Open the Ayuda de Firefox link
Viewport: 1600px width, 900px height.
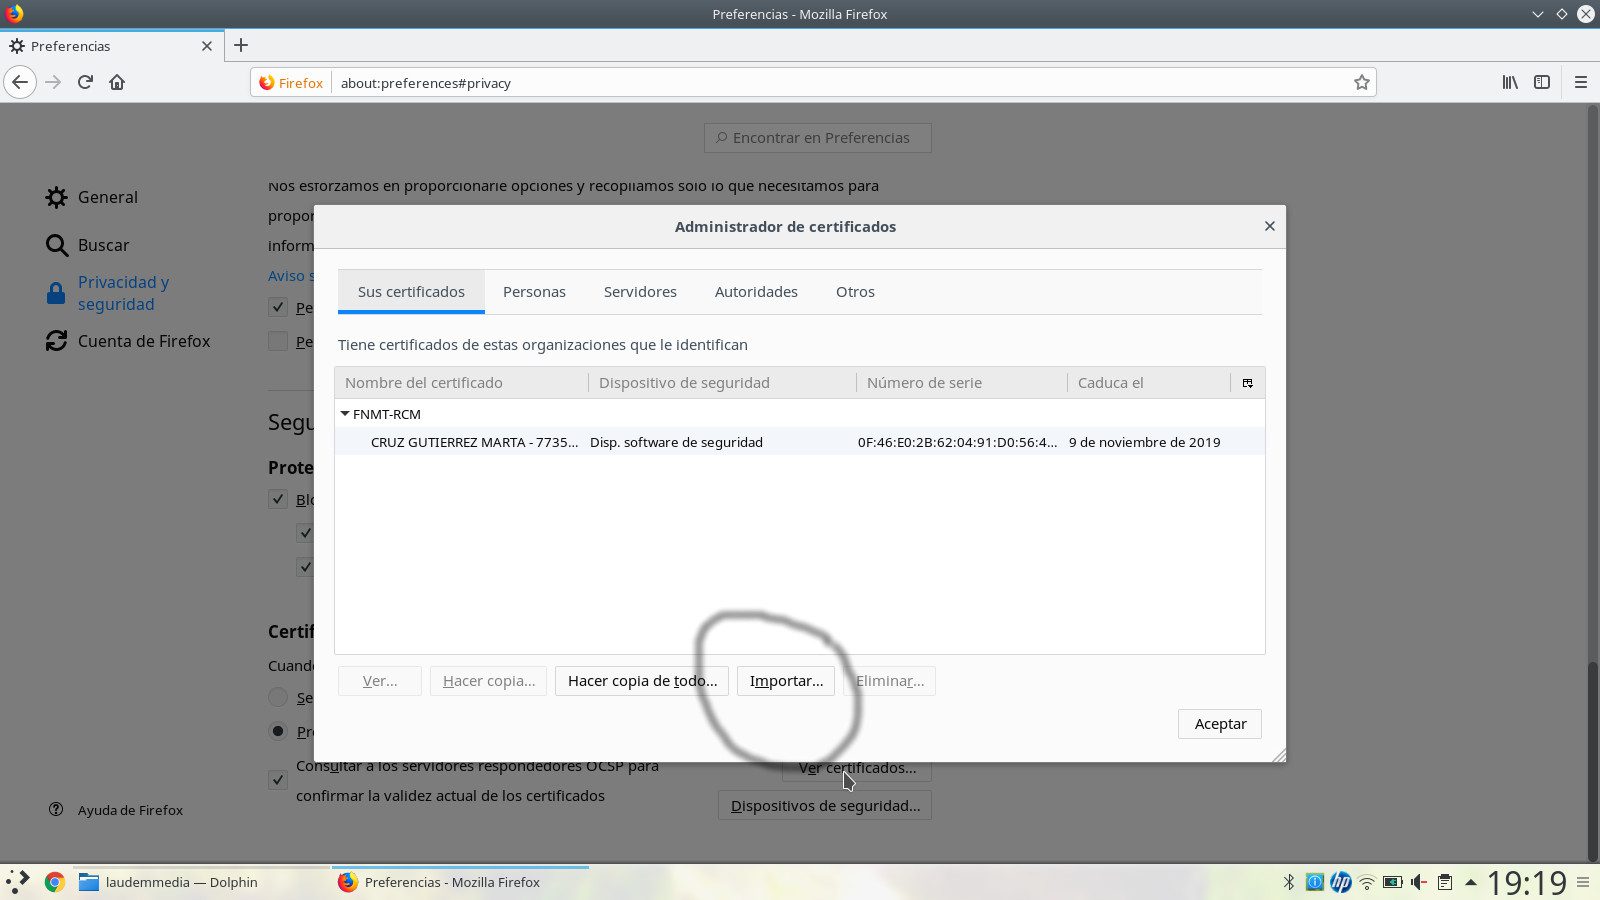pyautogui.click(x=116, y=810)
